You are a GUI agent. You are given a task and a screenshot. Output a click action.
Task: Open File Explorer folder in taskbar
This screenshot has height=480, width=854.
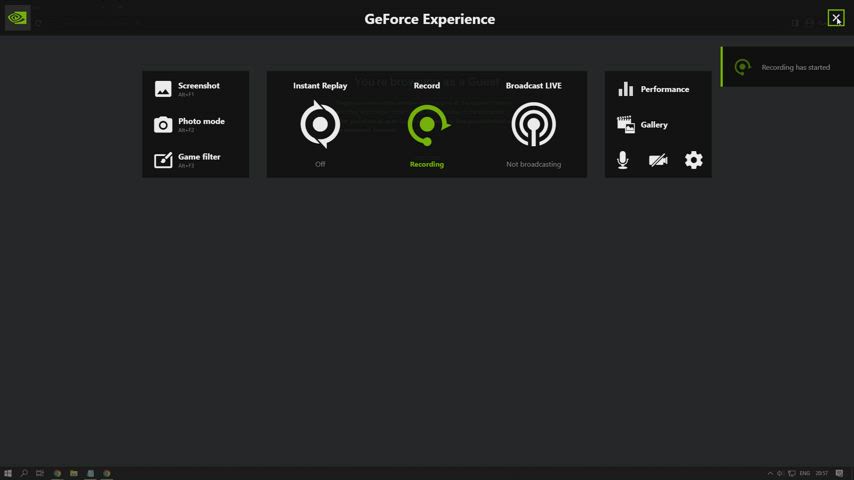(x=74, y=473)
